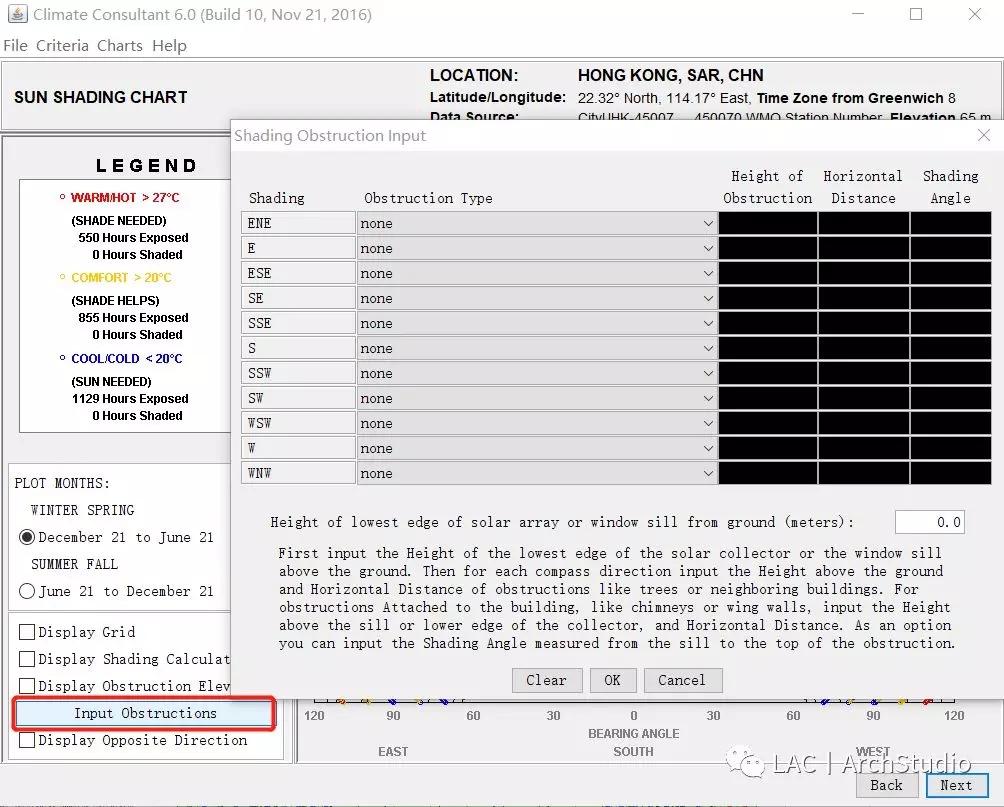Select June 21 to December 21 radio button
1004x807 pixels.
[27, 591]
